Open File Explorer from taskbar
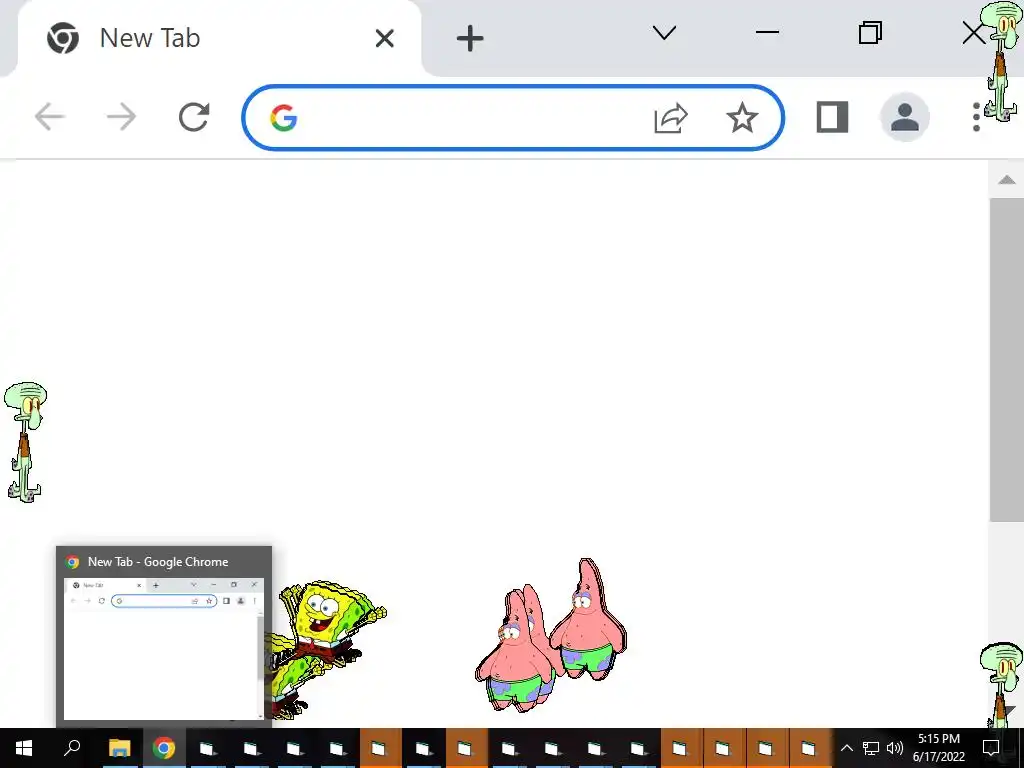This screenshot has width=1024, height=768. [x=120, y=748]
